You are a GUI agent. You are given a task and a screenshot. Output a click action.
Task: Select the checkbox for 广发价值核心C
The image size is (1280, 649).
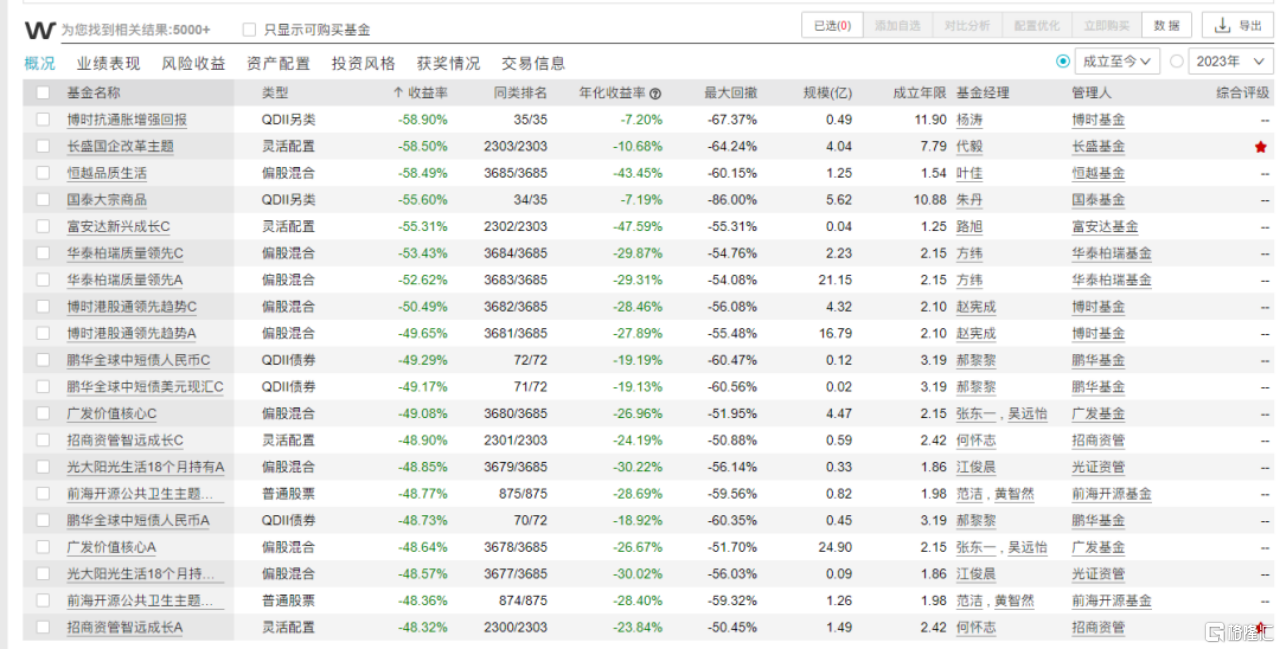coord(43,414)
